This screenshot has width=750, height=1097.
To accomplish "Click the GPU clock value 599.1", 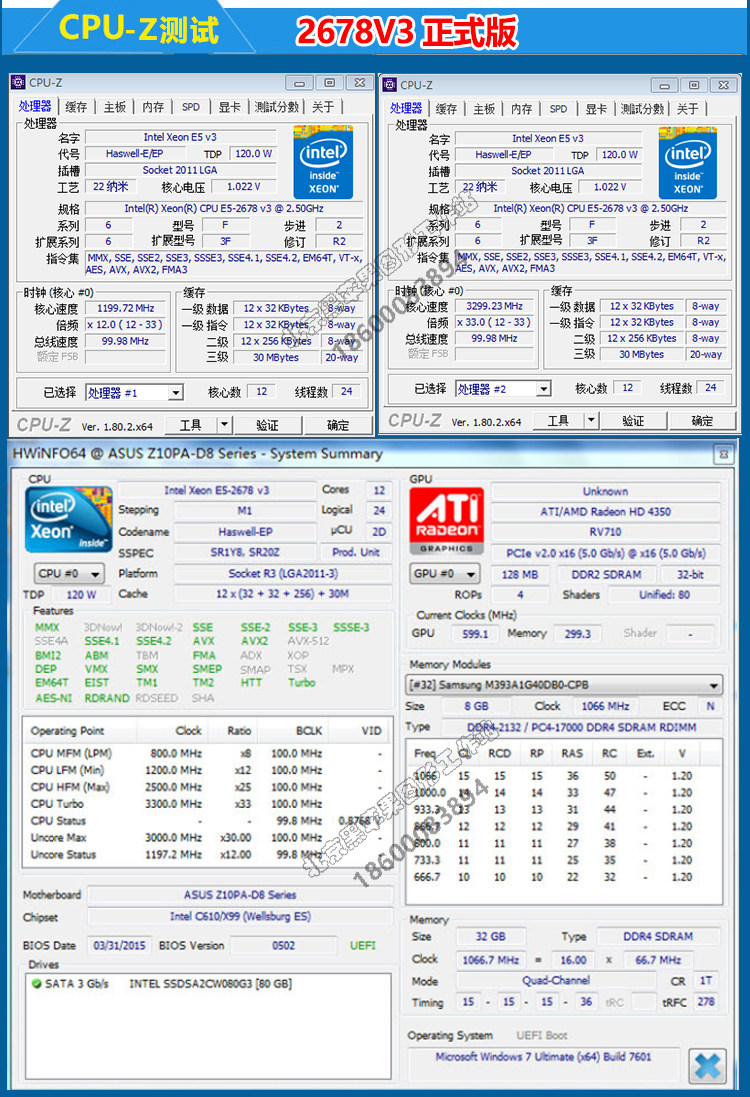I will [x=475, y=634].
